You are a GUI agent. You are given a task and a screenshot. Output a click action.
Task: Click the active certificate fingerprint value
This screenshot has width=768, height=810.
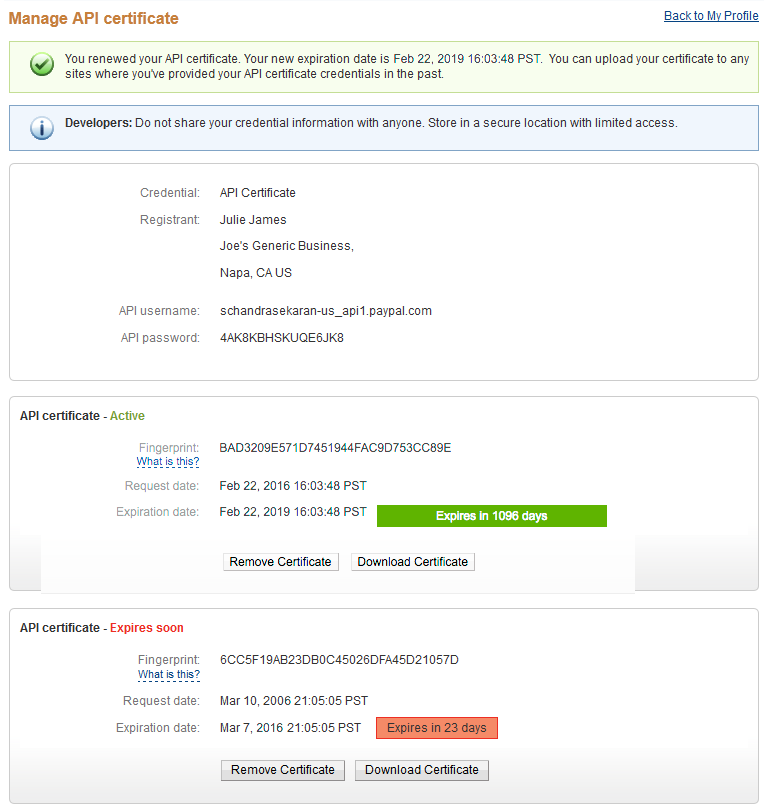335,448
